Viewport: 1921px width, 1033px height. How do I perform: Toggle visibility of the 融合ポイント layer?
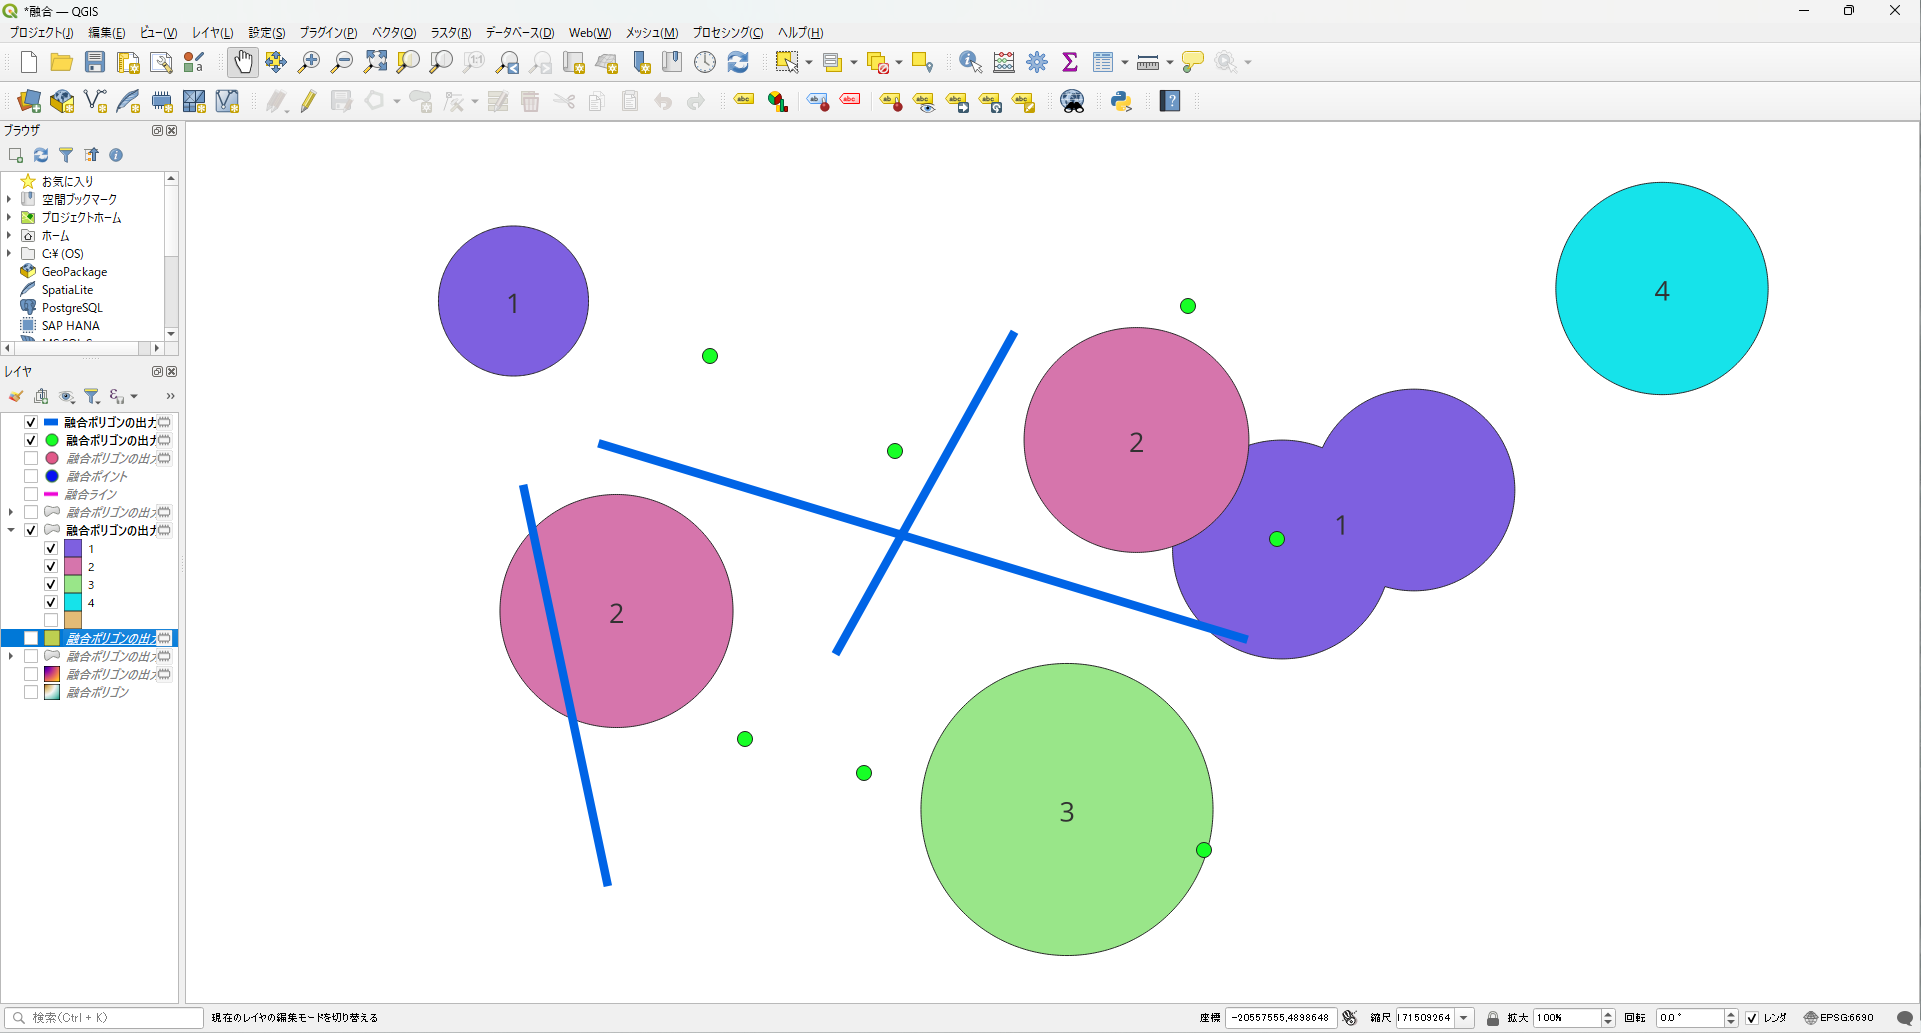click(31, 476)
